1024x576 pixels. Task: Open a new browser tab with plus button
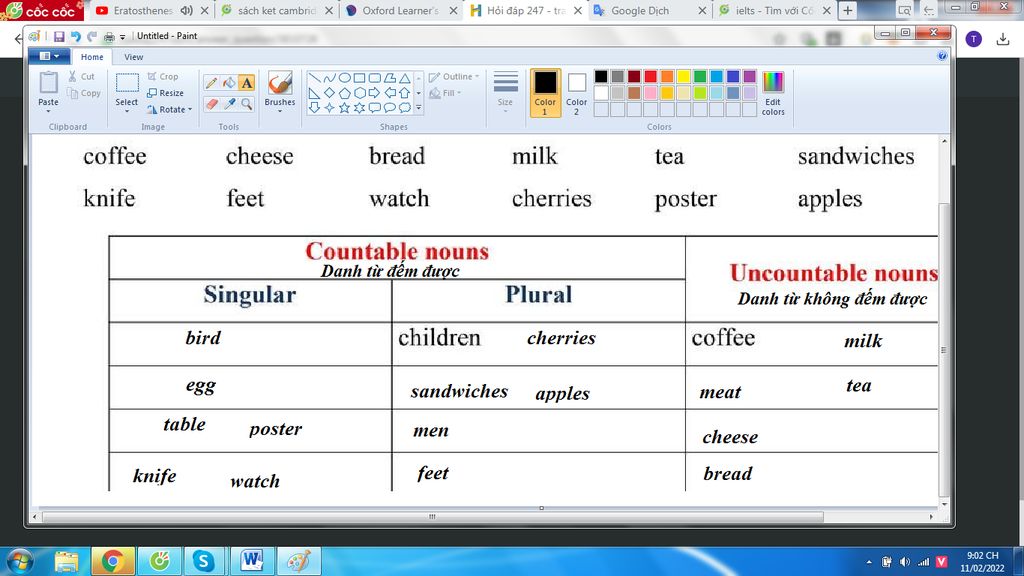pos(848,10)
